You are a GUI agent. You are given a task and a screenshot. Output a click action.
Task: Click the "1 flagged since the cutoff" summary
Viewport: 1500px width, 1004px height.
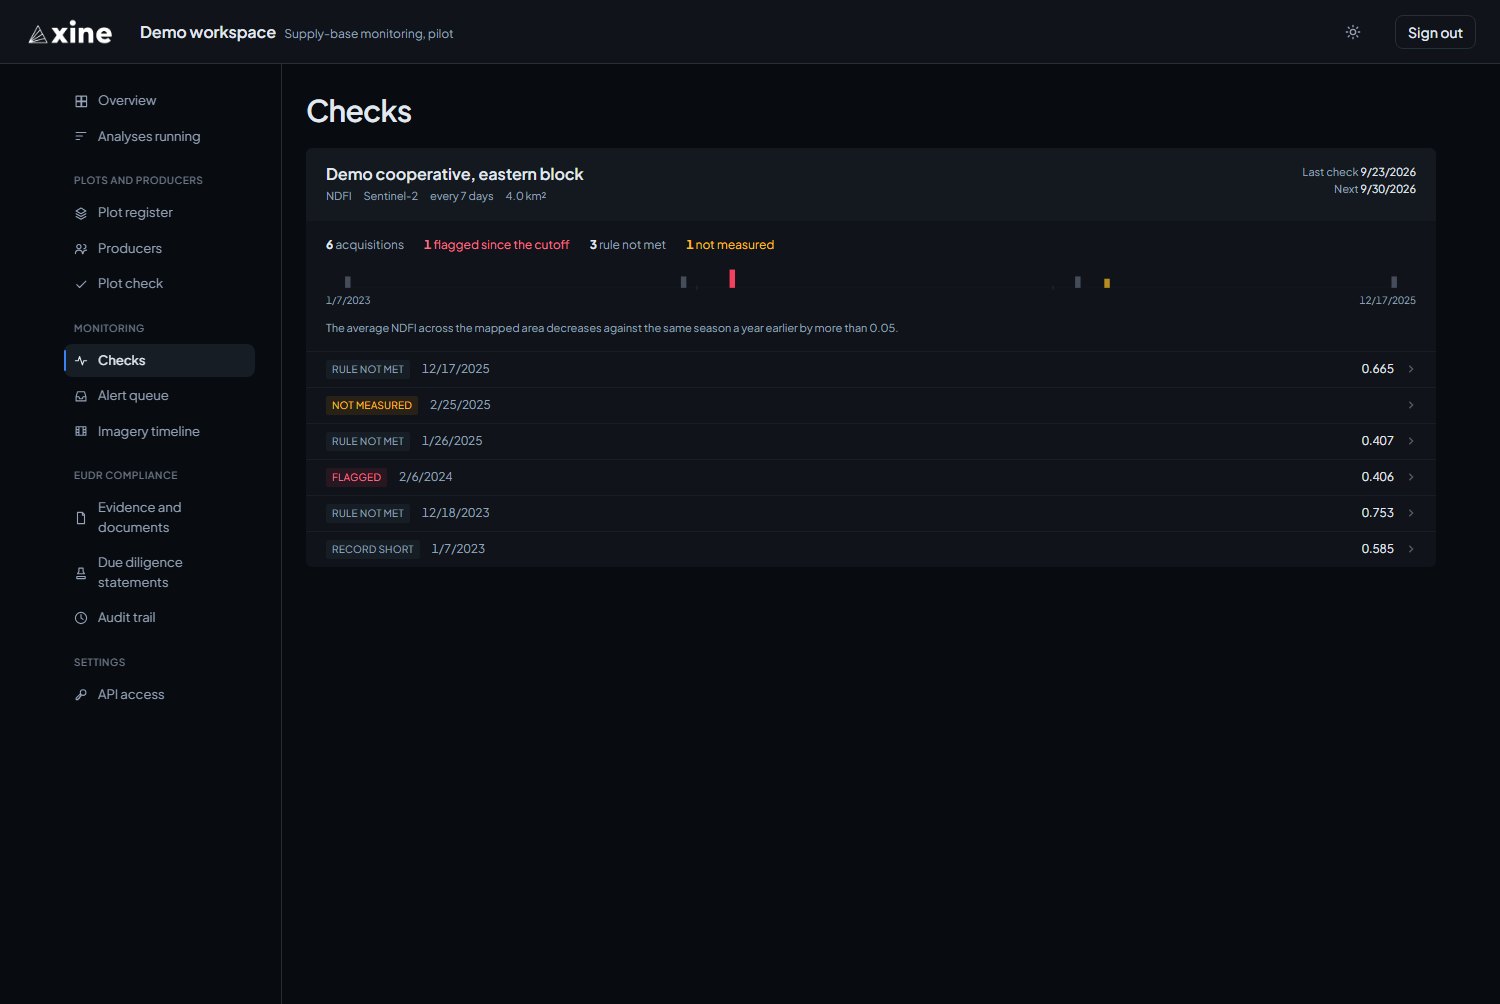(496, 245)
